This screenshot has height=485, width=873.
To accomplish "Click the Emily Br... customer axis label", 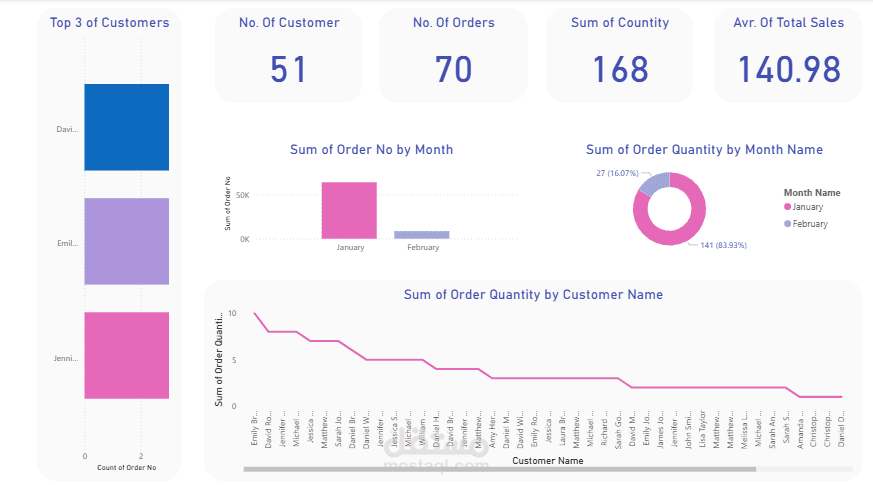I will click(254, 429).
